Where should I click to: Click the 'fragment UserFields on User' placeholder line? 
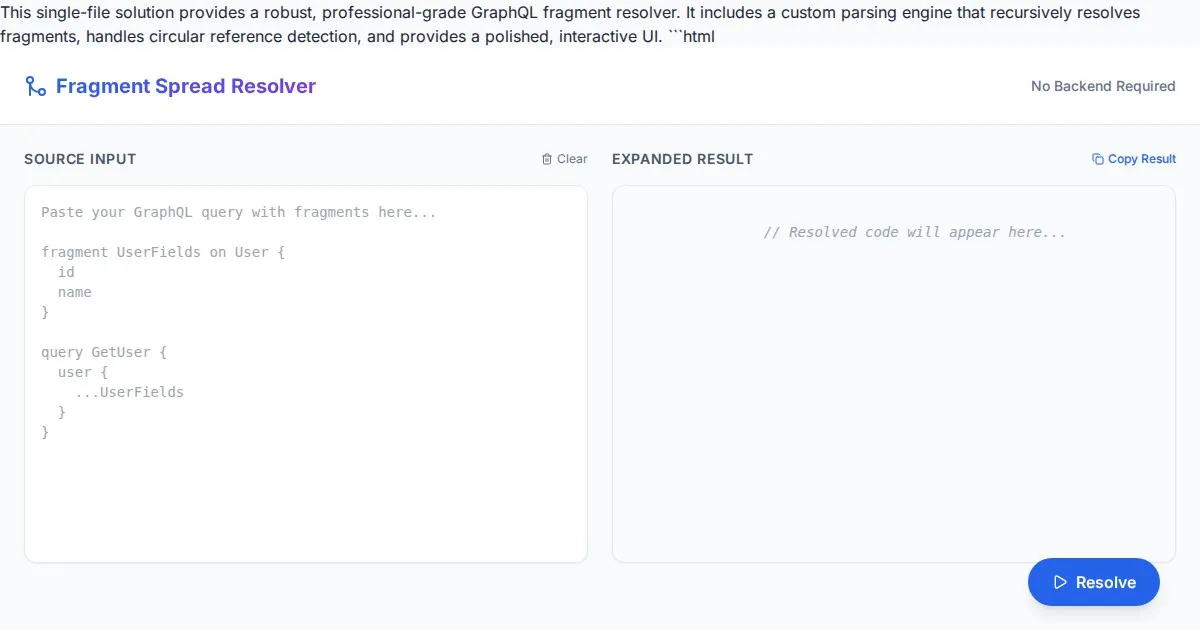click(x=163, y=252)
